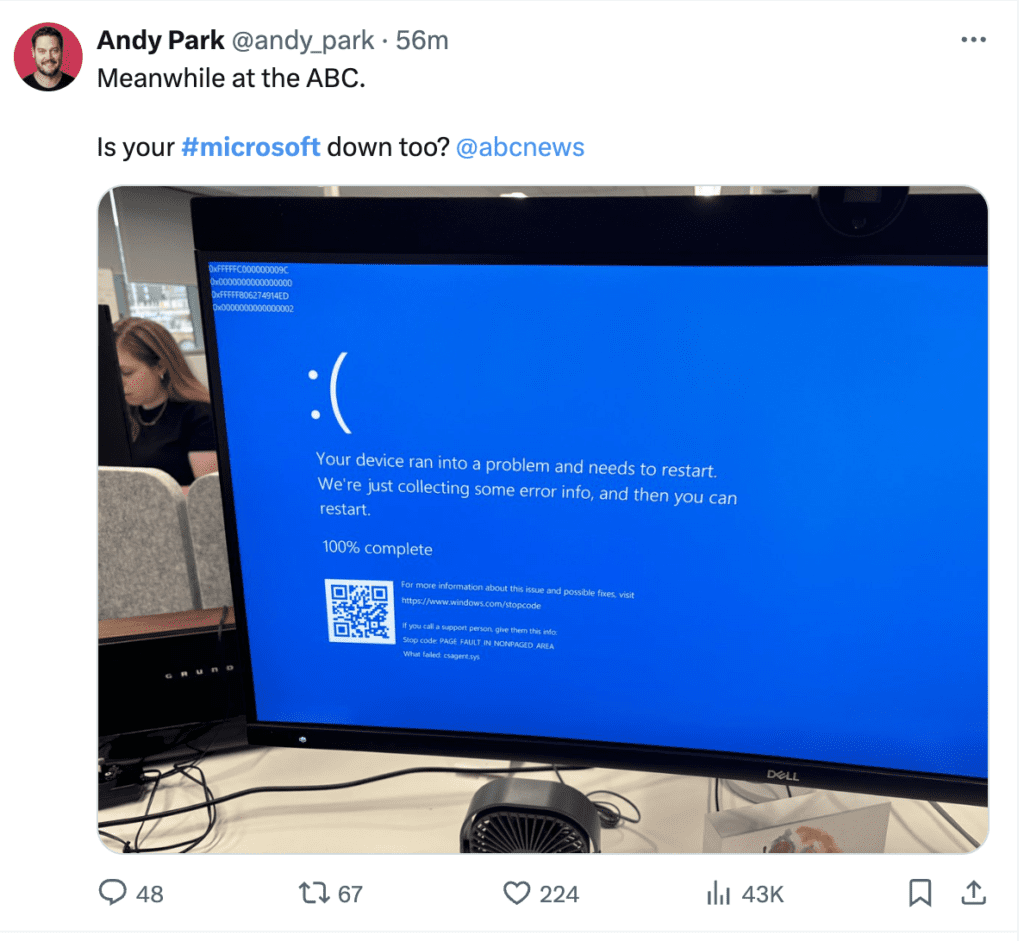This screenshot has width=1024, height=941.
Task: Like the tweet with the heart icon
Action: point(517,893)
